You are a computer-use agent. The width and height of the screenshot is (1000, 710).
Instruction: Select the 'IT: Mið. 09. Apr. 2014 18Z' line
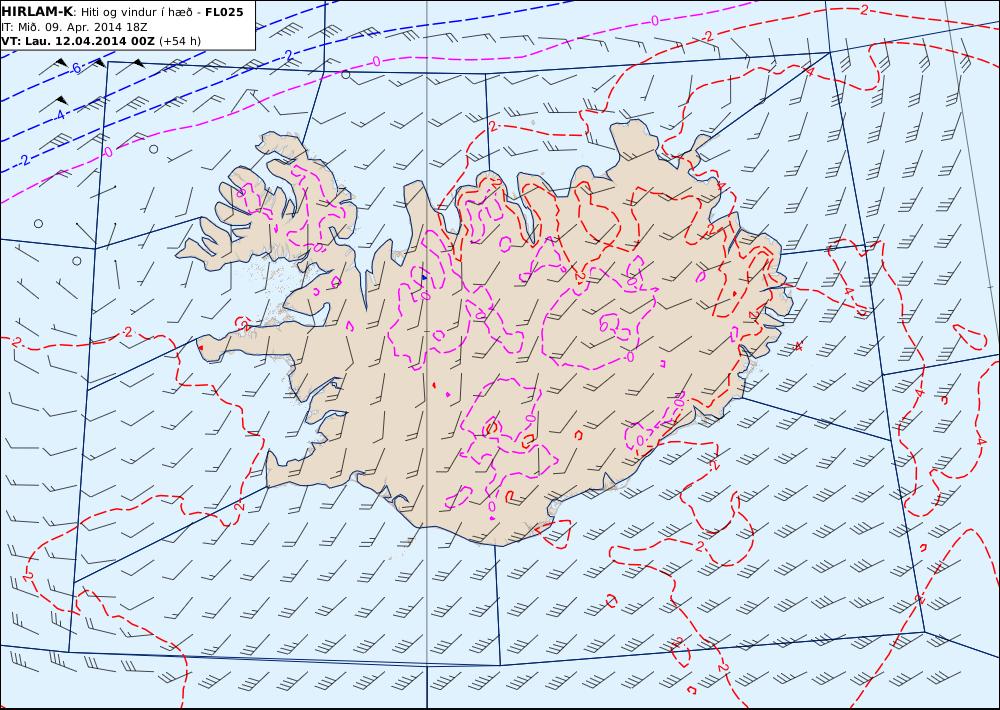pyautogui.click(x=75, y=27)
